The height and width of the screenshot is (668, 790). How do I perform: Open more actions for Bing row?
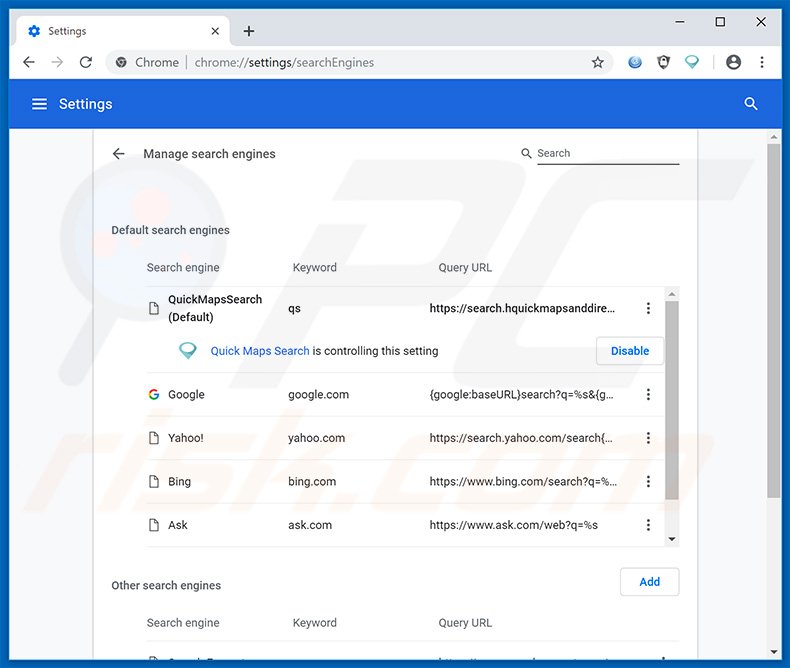coord(648,482)
